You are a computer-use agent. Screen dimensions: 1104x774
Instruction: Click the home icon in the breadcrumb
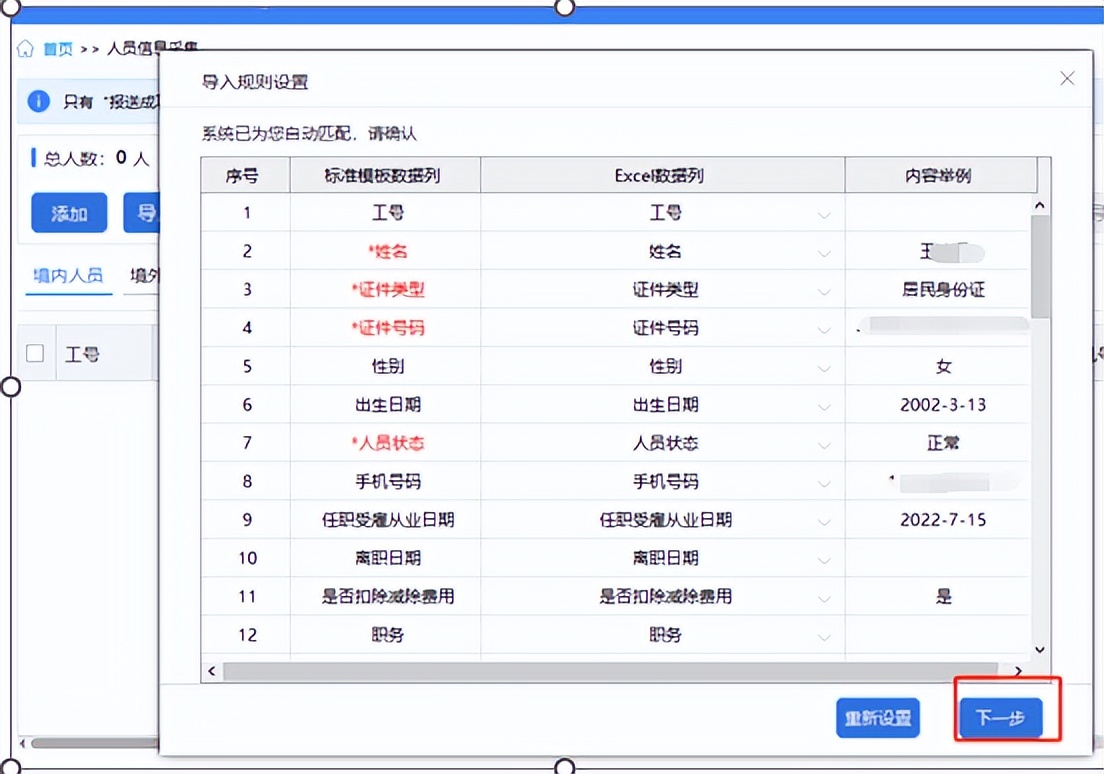[x=24, y=47]
